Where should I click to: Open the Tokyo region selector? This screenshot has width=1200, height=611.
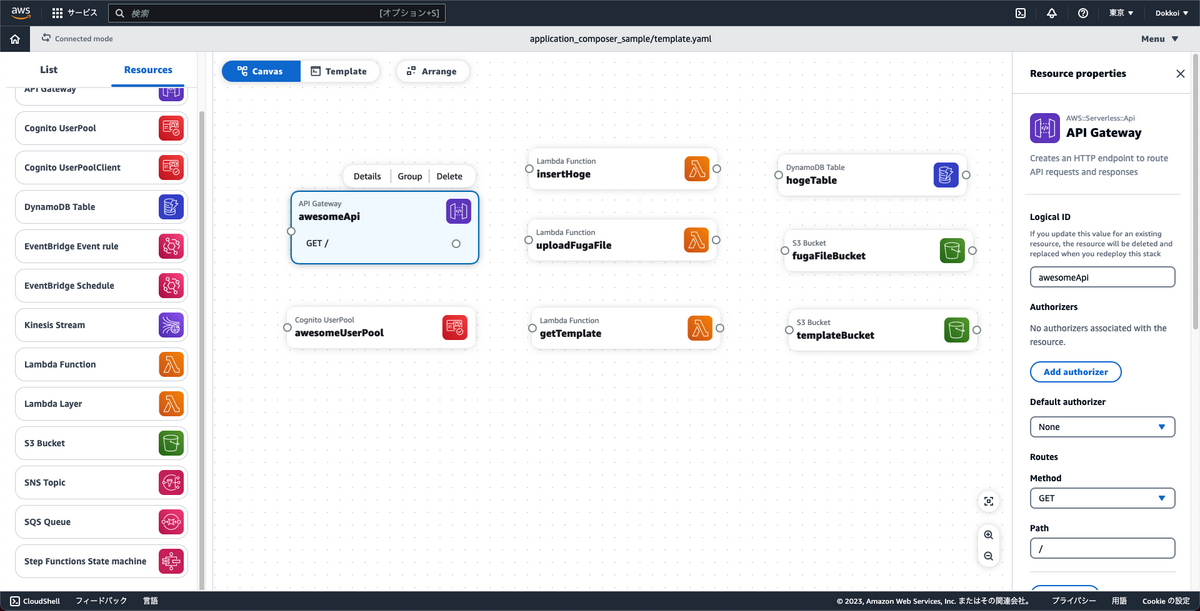coord(1121,13)
